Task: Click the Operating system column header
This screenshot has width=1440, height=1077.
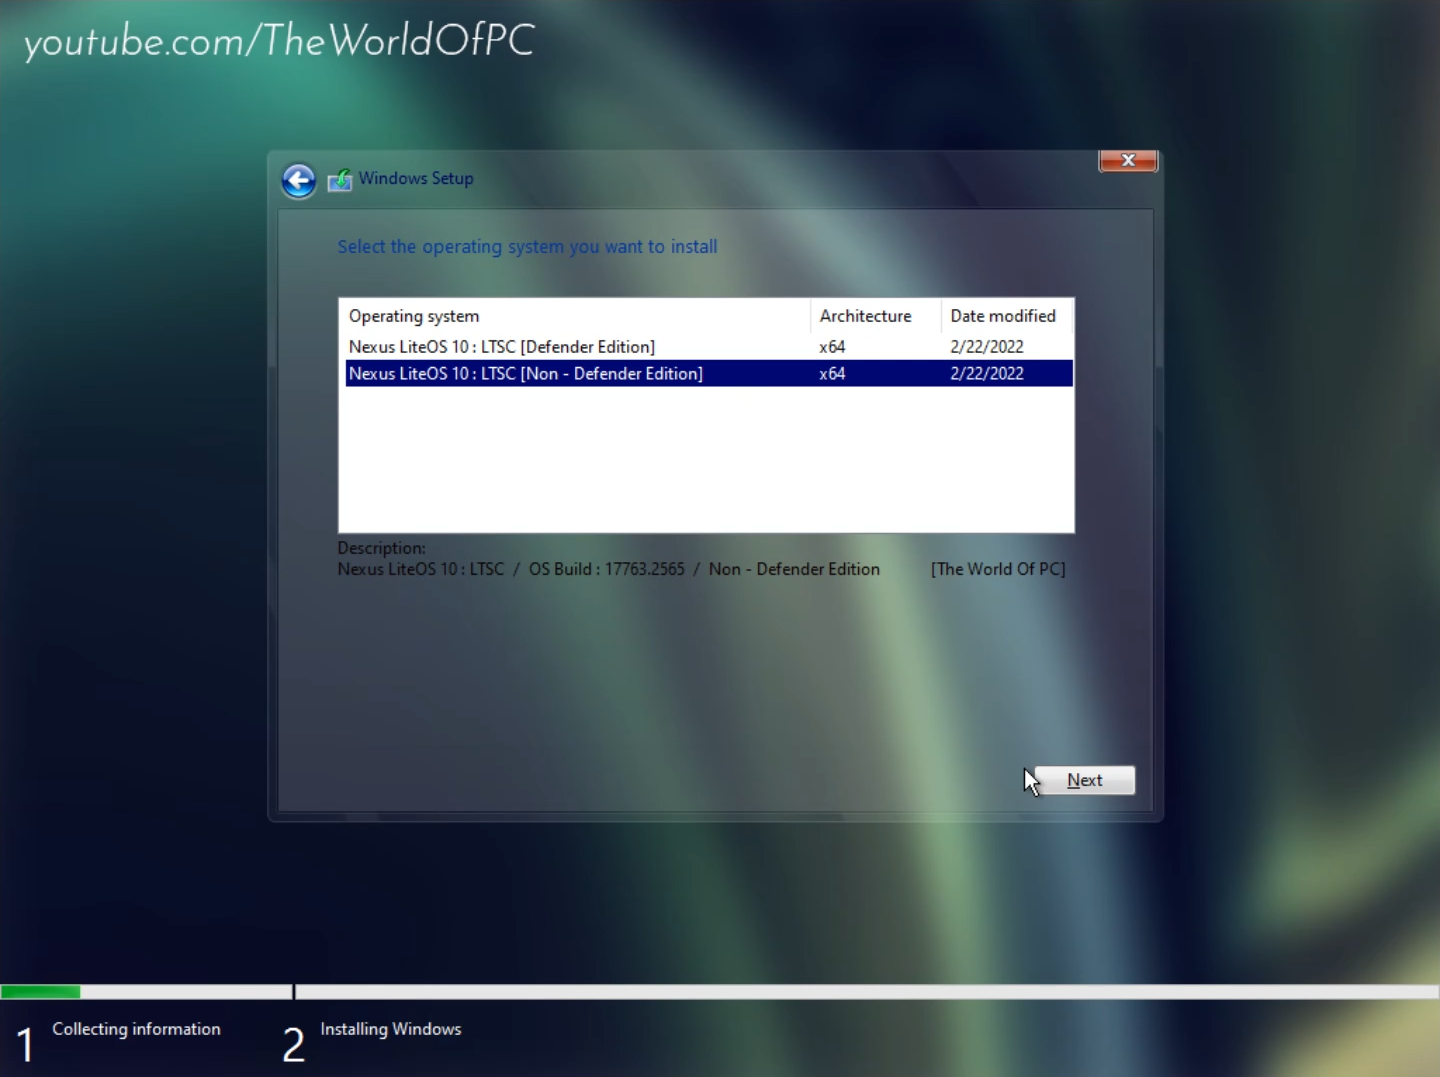Action: [x=574, y=316]
